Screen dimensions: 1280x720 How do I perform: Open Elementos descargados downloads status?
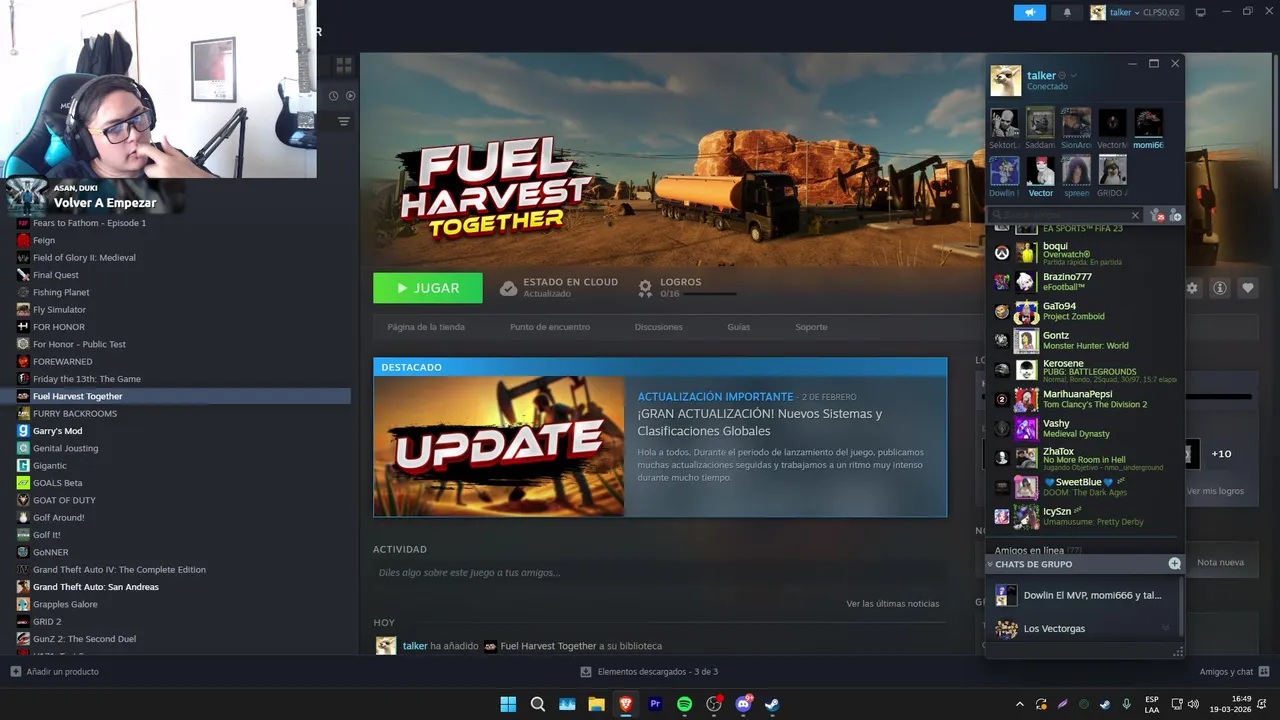[x=650, y=672]
